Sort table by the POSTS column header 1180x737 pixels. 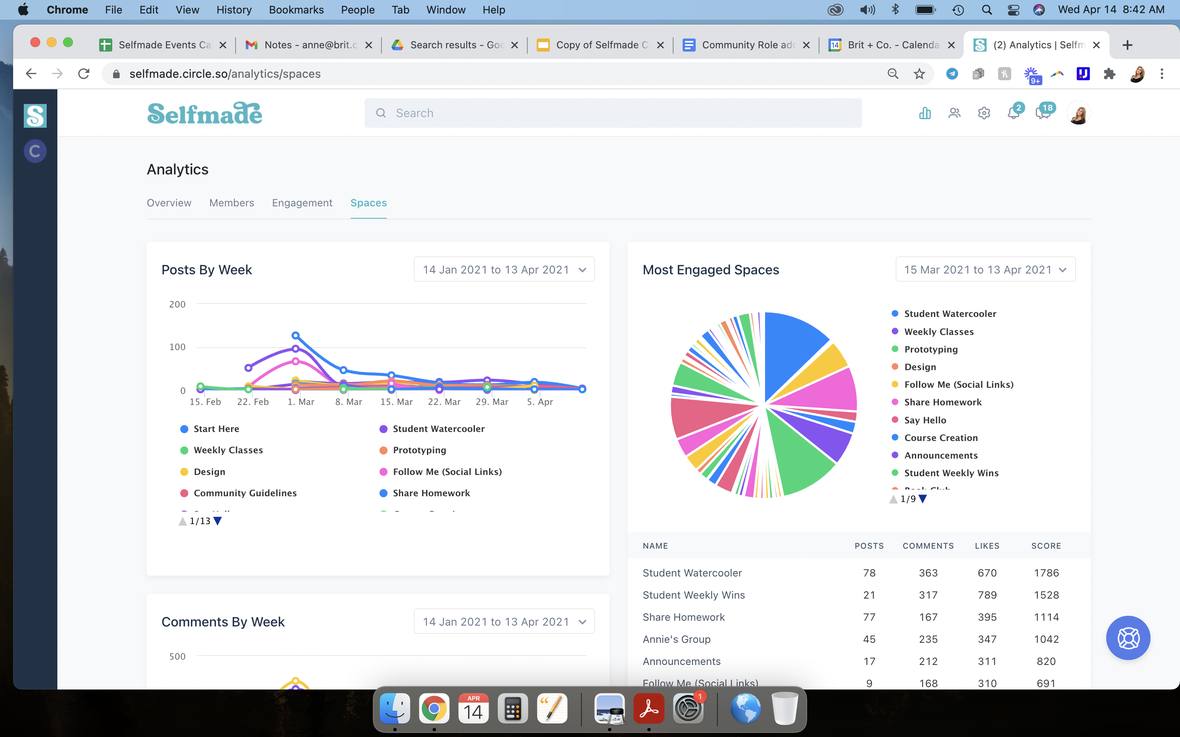click(x=869, y=546)
